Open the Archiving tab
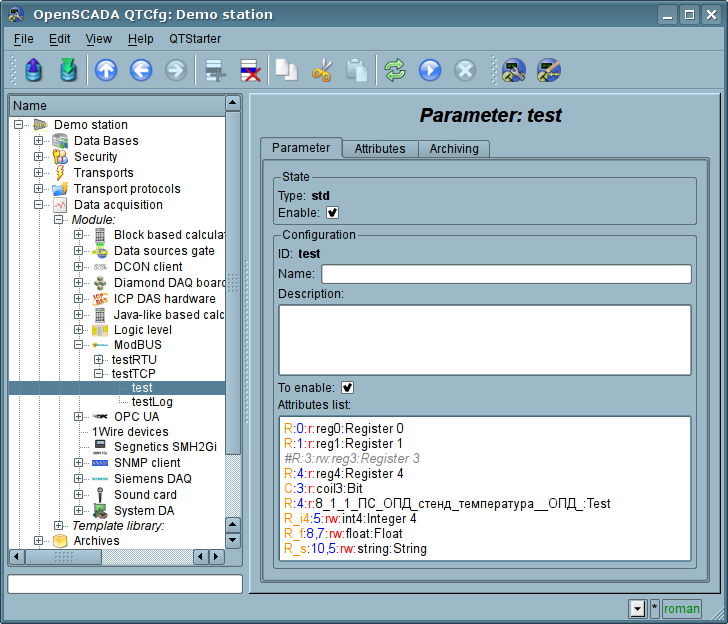The height and width of the screenshot is (624, 728). coord(453,149)
